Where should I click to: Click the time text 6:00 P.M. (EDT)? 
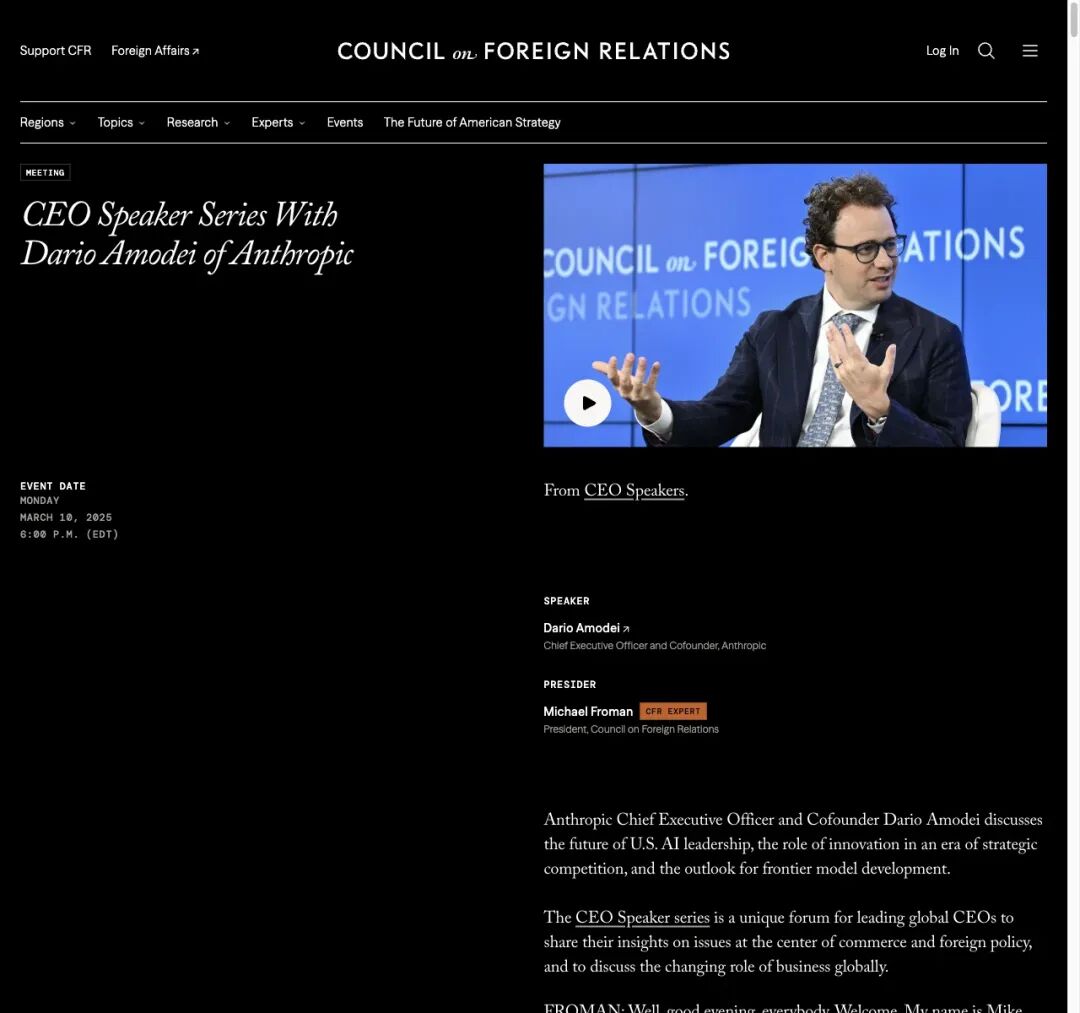tap(69, 534)
